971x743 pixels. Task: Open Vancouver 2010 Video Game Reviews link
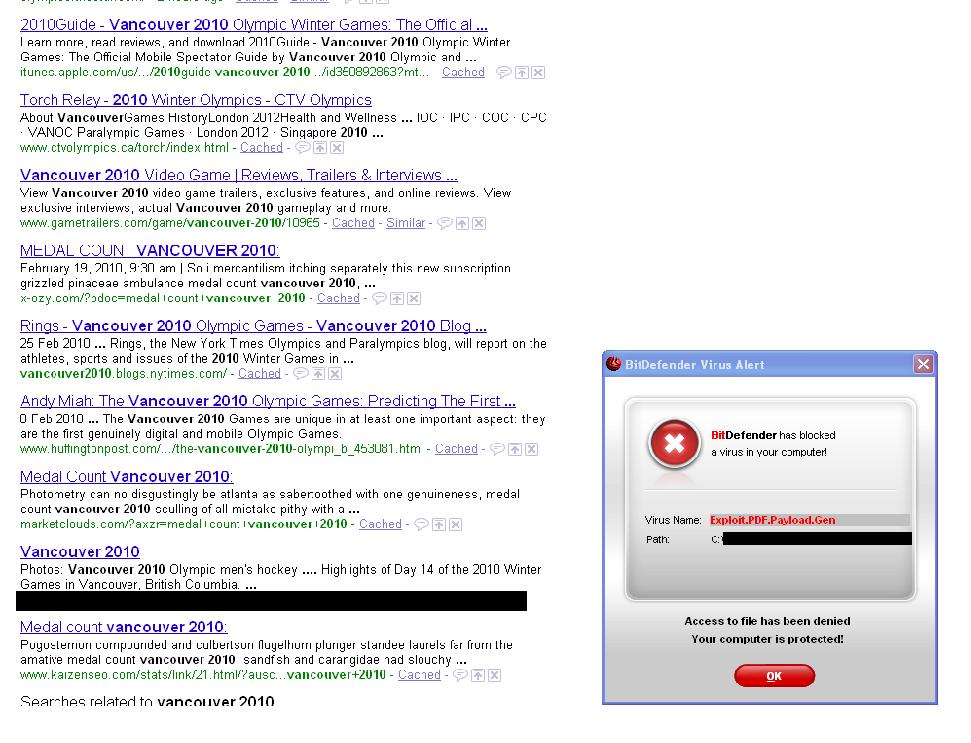point(239,175)
